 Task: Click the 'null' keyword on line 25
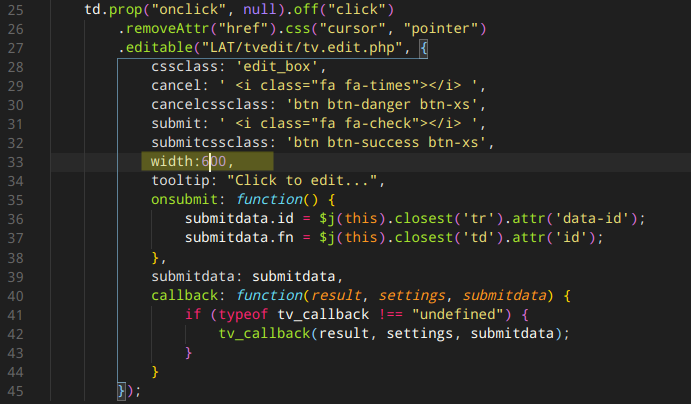(260, 9)
